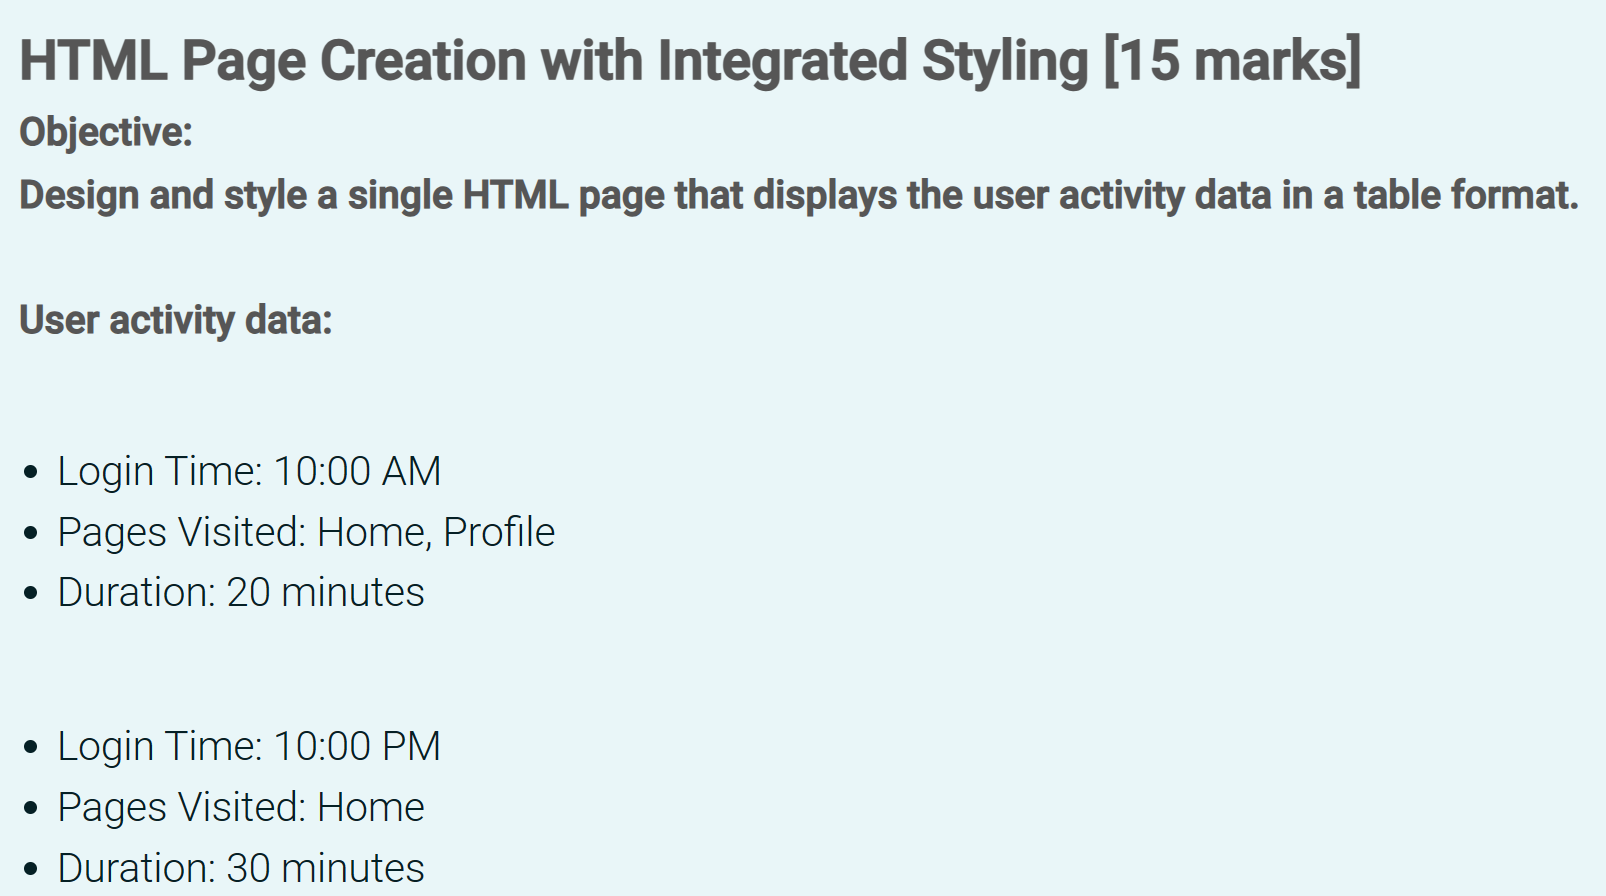Click the 'User activity data:' label
This screenshot has width=1606, height=896.
click(x=176, y=320)
